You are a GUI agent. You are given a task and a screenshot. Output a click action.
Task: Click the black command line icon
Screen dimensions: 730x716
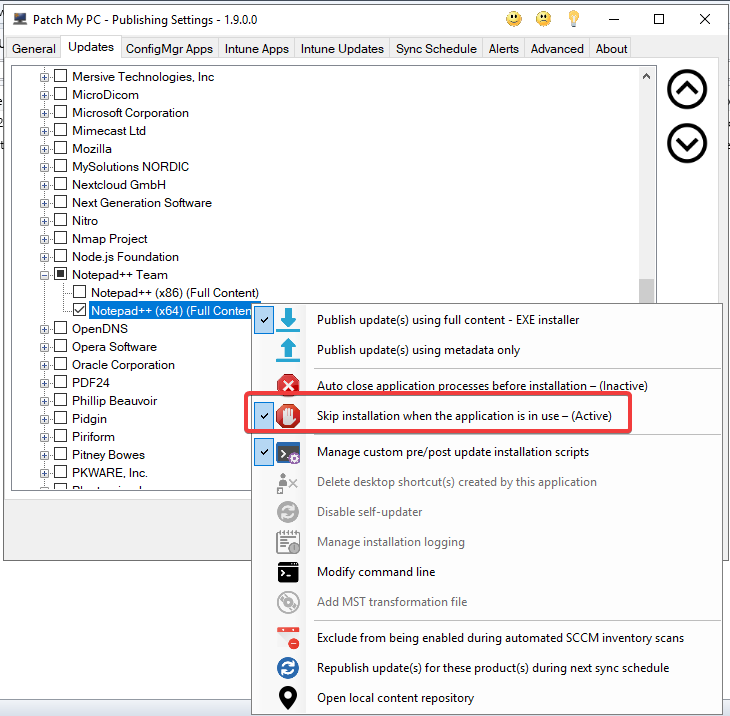pos(288,572)
